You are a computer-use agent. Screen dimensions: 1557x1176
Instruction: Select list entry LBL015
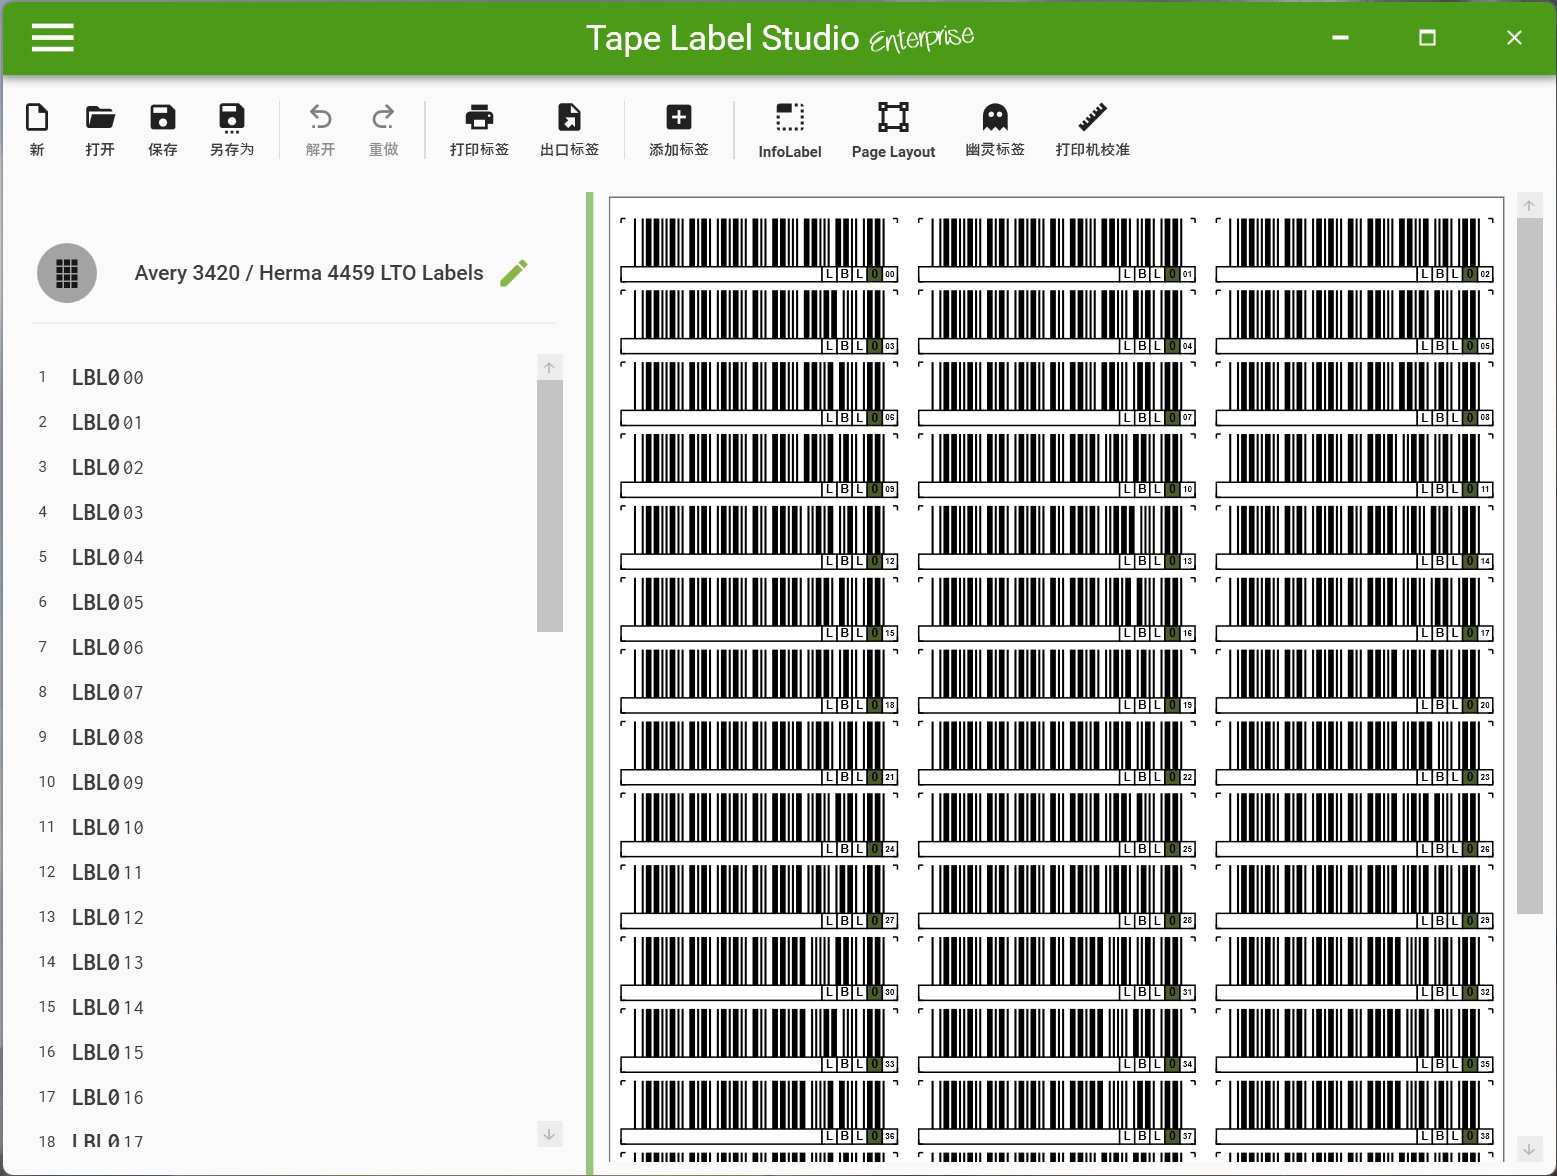108,1052
